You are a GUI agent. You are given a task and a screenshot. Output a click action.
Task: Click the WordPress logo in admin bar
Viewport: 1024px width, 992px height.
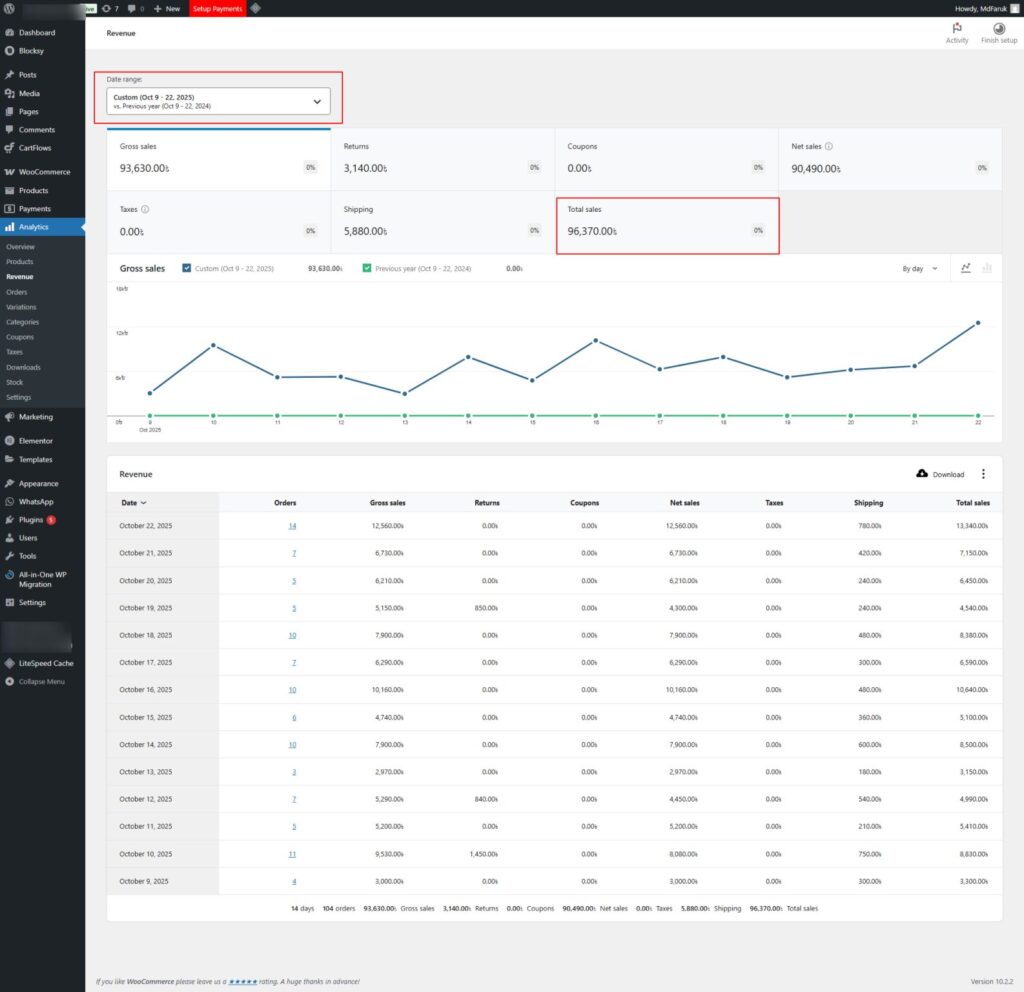9,8
